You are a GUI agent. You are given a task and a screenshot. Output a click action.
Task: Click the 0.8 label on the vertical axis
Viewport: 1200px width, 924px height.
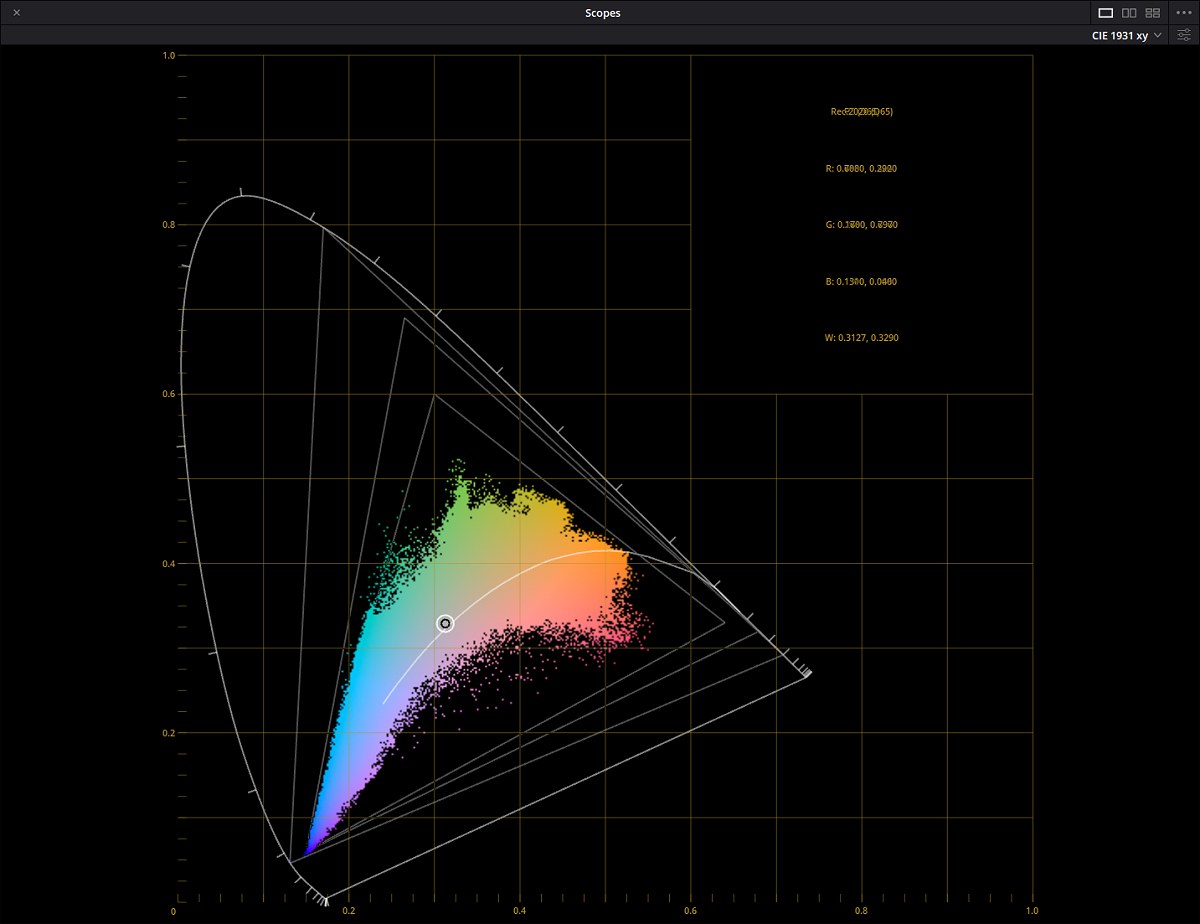tap(170, 225)
